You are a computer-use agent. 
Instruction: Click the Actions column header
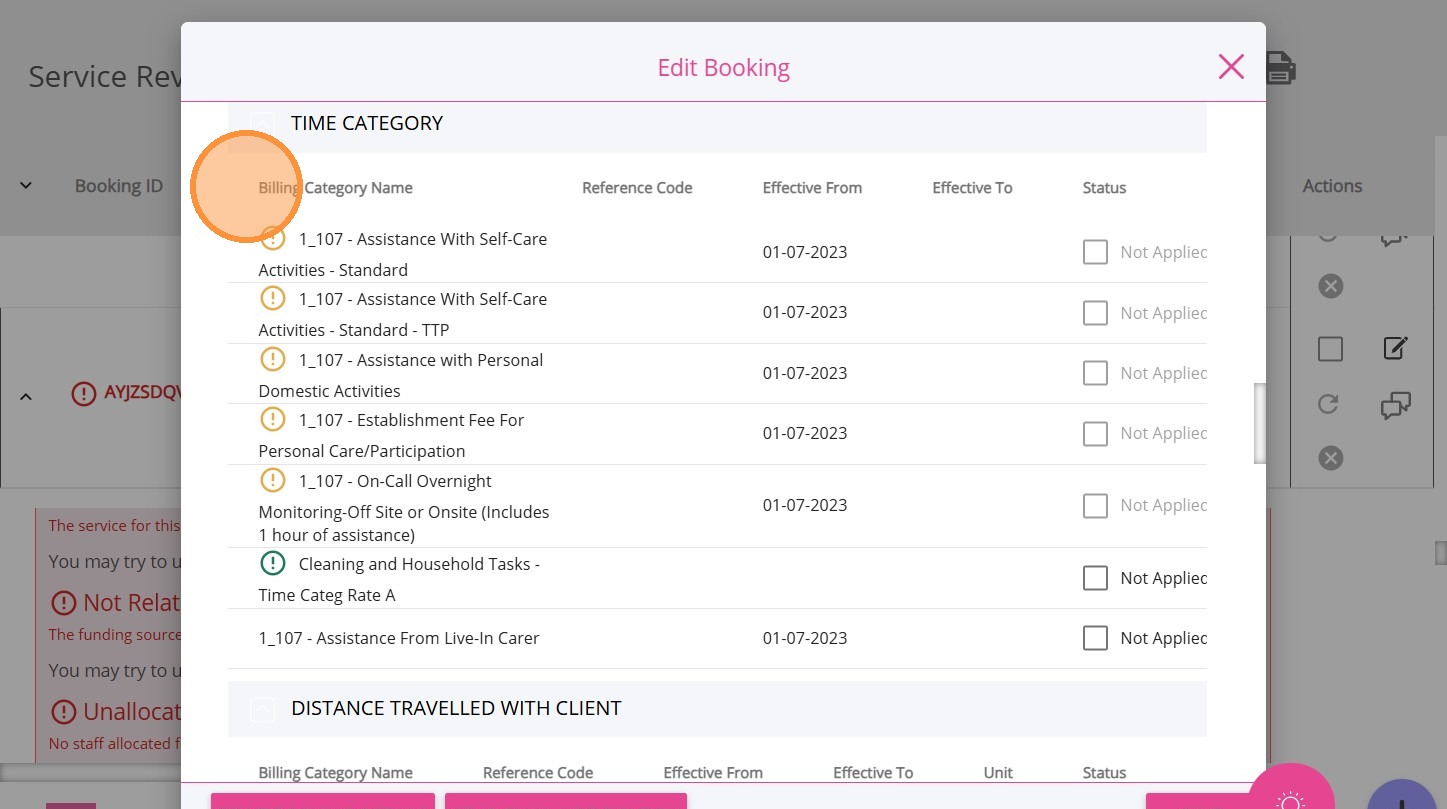pyautogui.click(x=1332, y=186)
